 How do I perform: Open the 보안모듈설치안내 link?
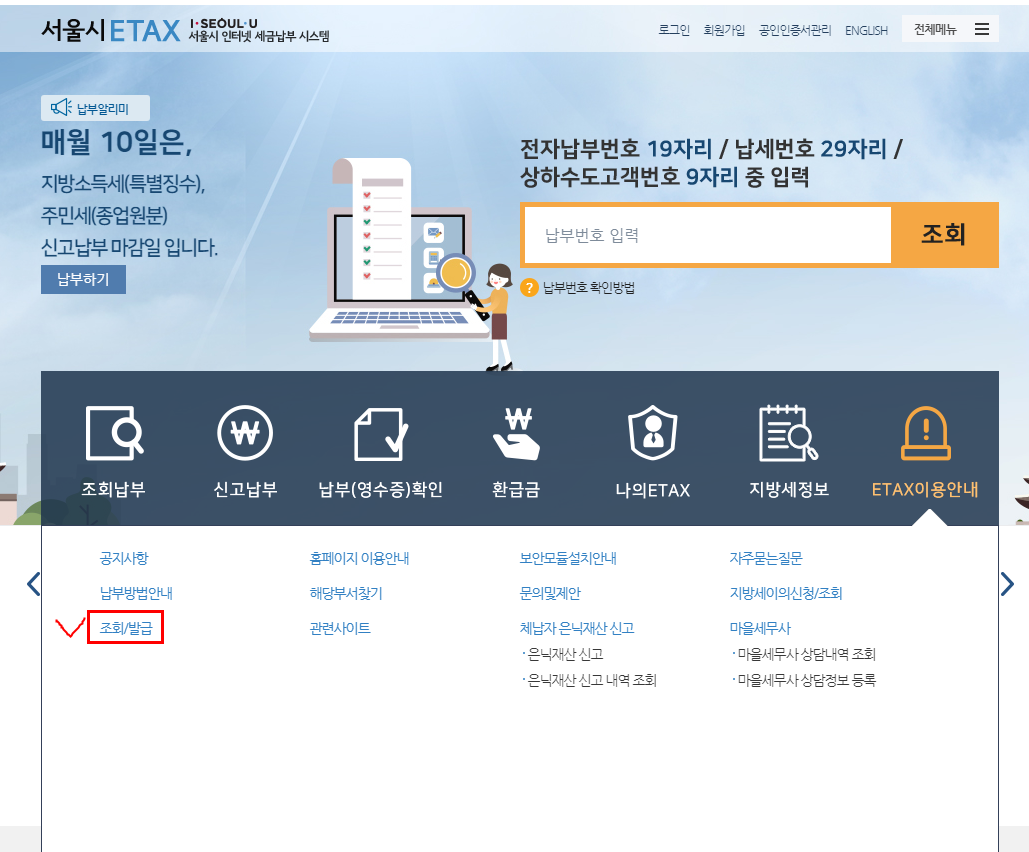coord(568,558)
